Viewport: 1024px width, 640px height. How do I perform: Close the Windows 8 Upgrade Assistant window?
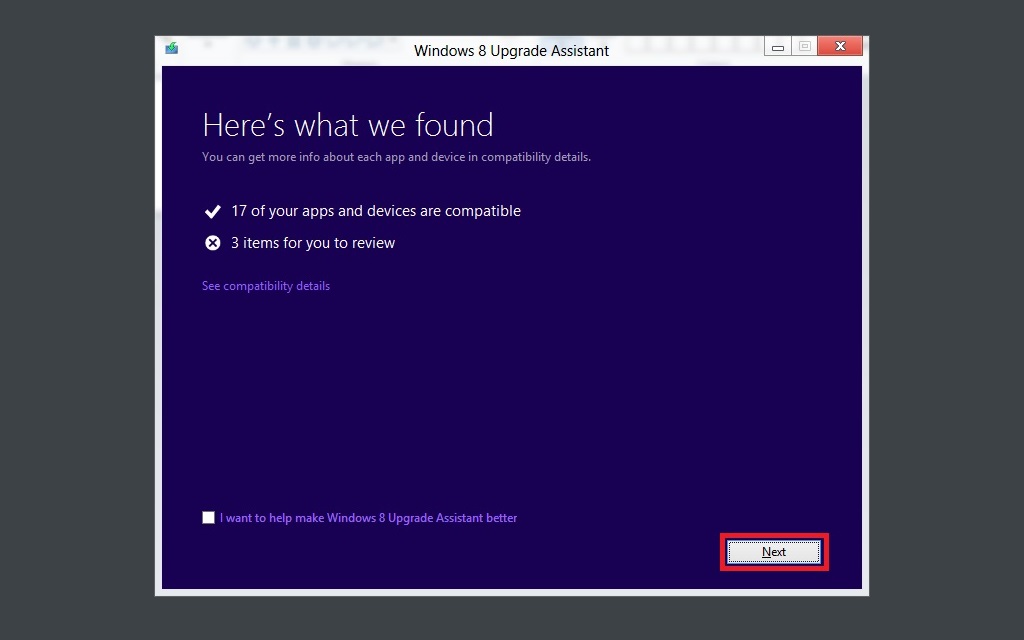840,47
